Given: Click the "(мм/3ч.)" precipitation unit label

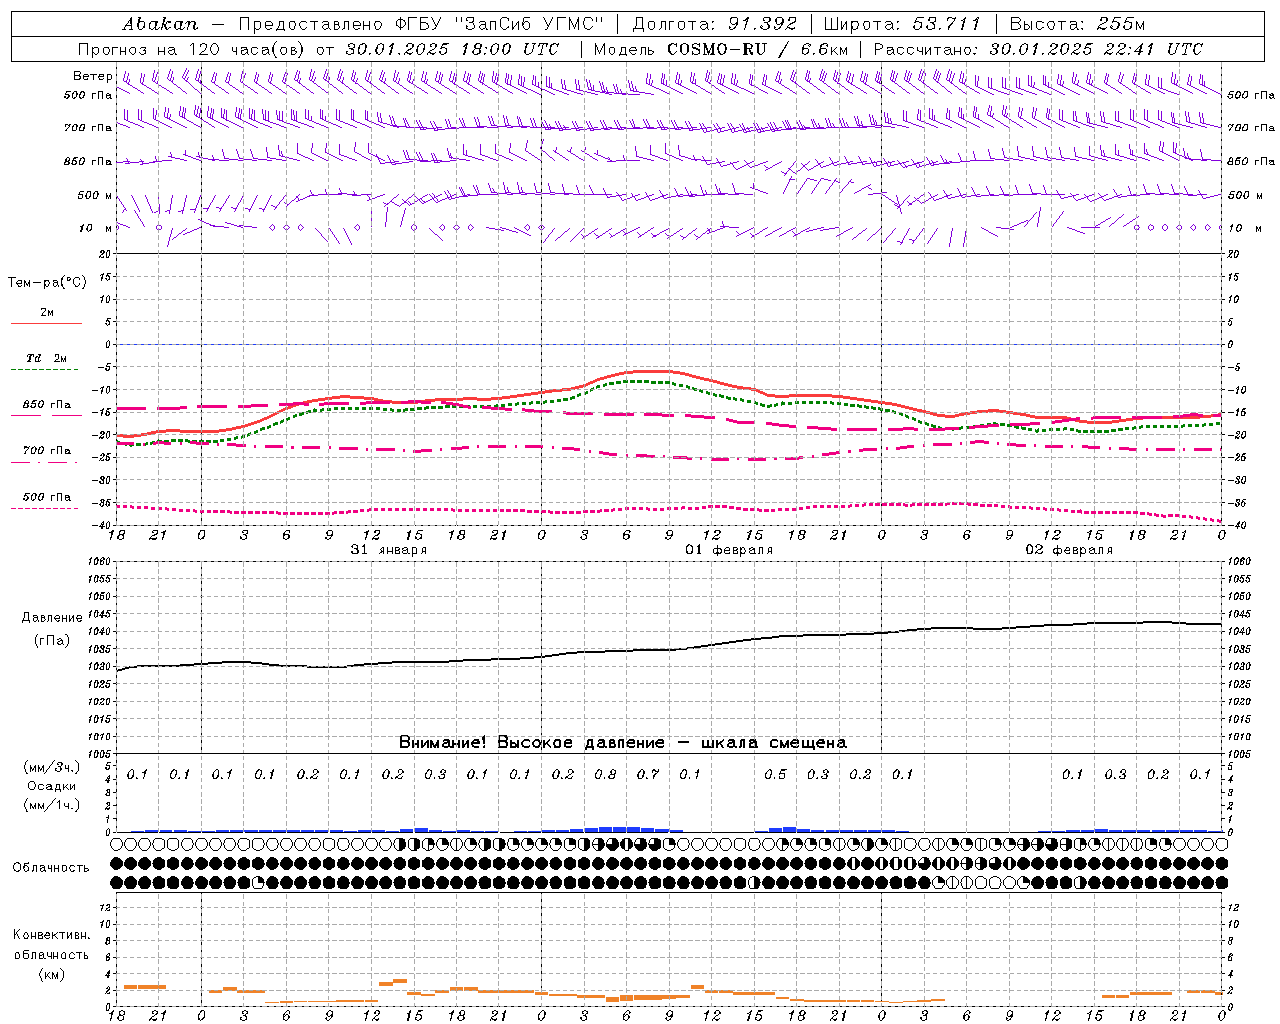Looking at the screenshot, I should (x=52, y=767).
